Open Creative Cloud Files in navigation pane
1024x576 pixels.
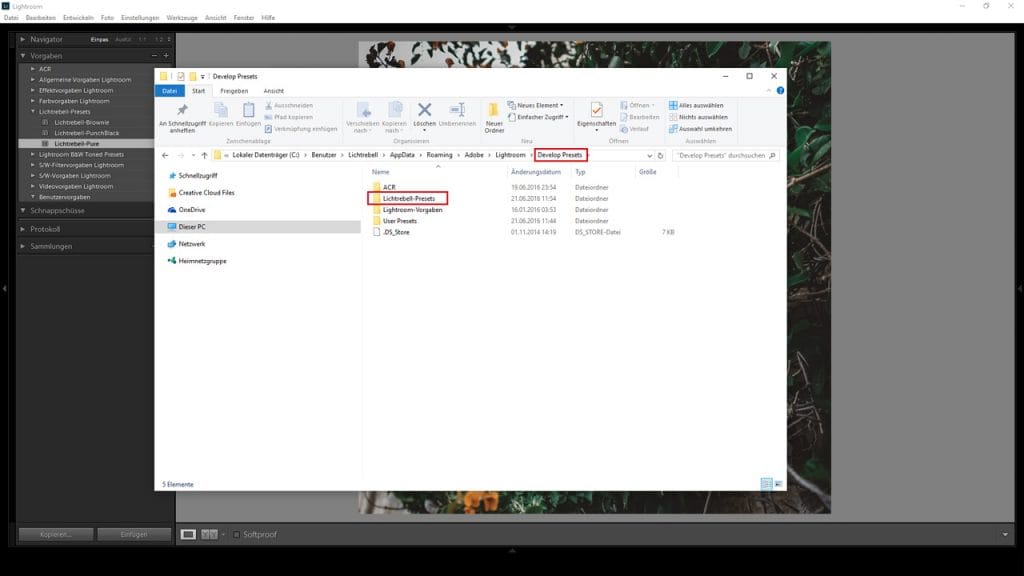pos(206,193)
